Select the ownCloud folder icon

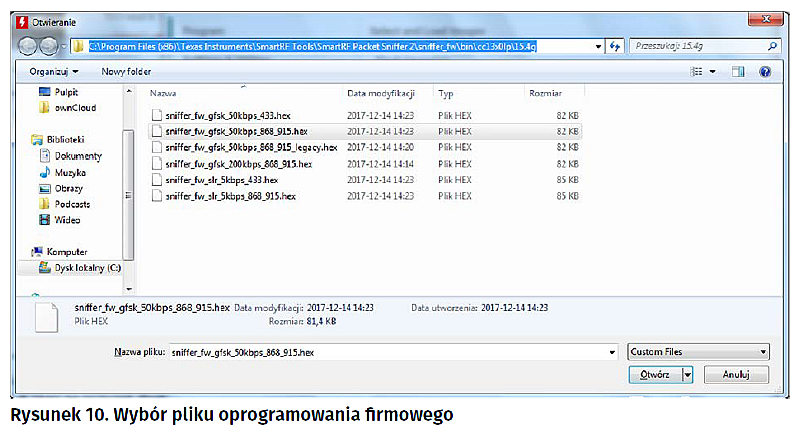click(x=45, y=108)
